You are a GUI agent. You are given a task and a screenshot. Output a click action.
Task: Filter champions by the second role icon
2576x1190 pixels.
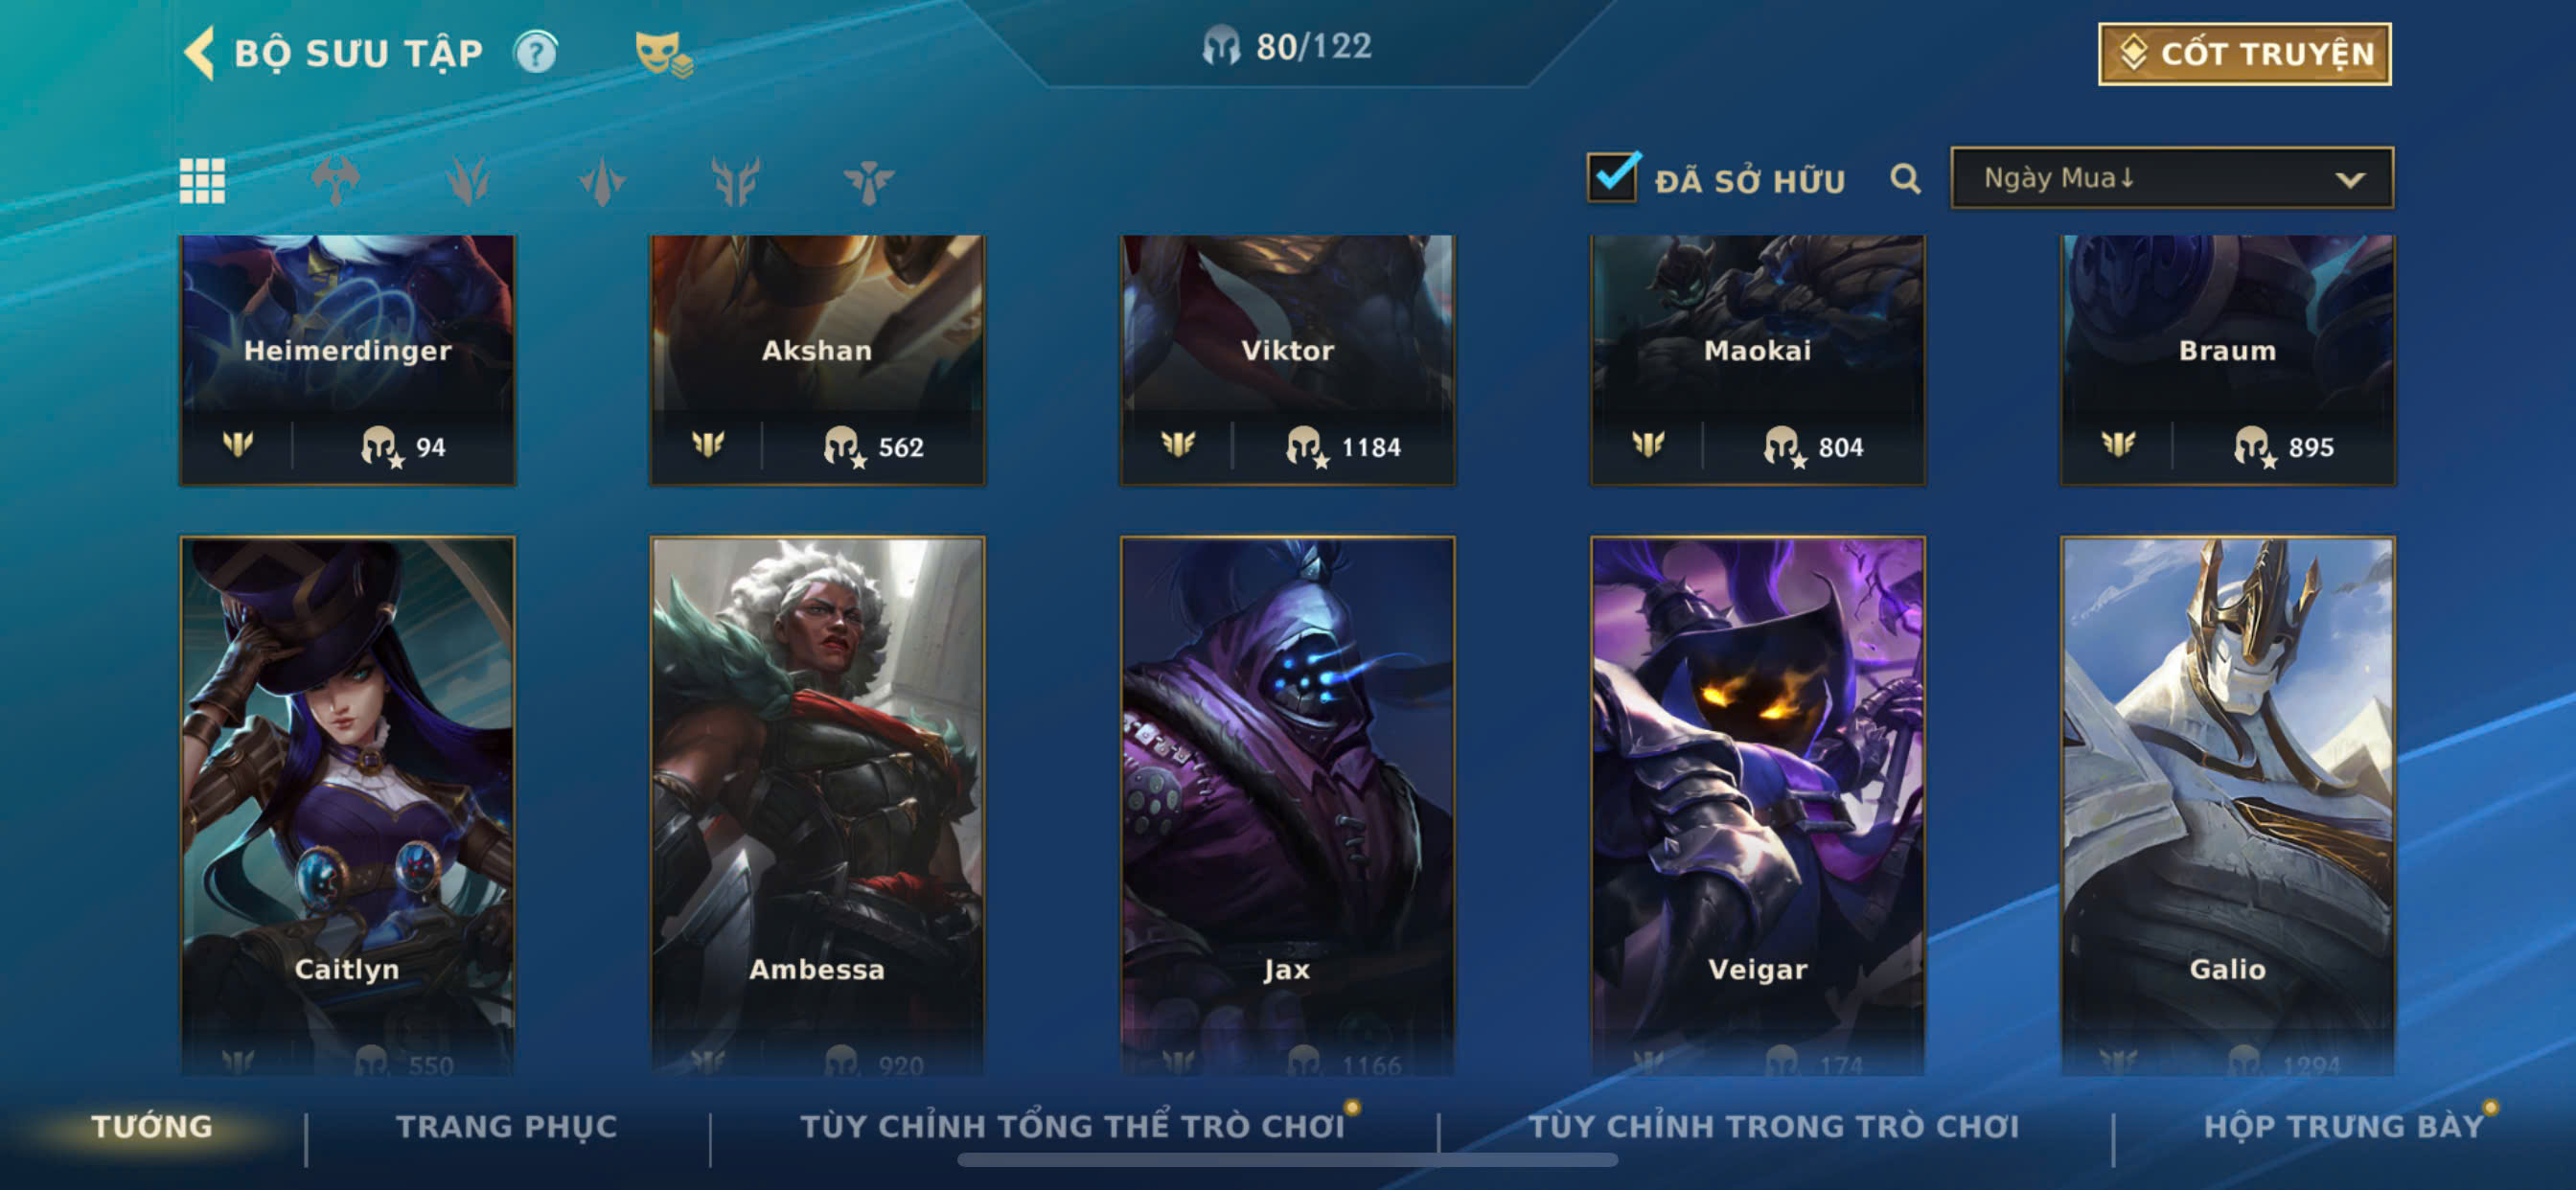pyautogui.click(x=468, y=181)
